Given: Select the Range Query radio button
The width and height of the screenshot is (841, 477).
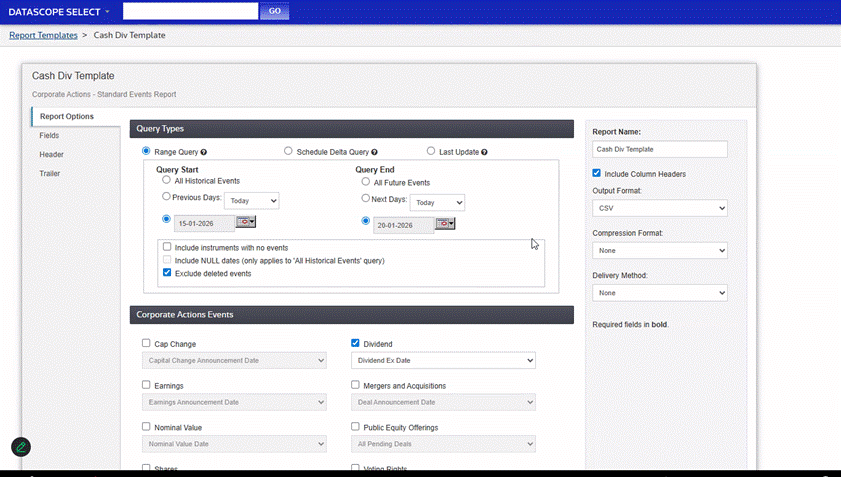Looking at the screenshot, I should pos(146,151).
